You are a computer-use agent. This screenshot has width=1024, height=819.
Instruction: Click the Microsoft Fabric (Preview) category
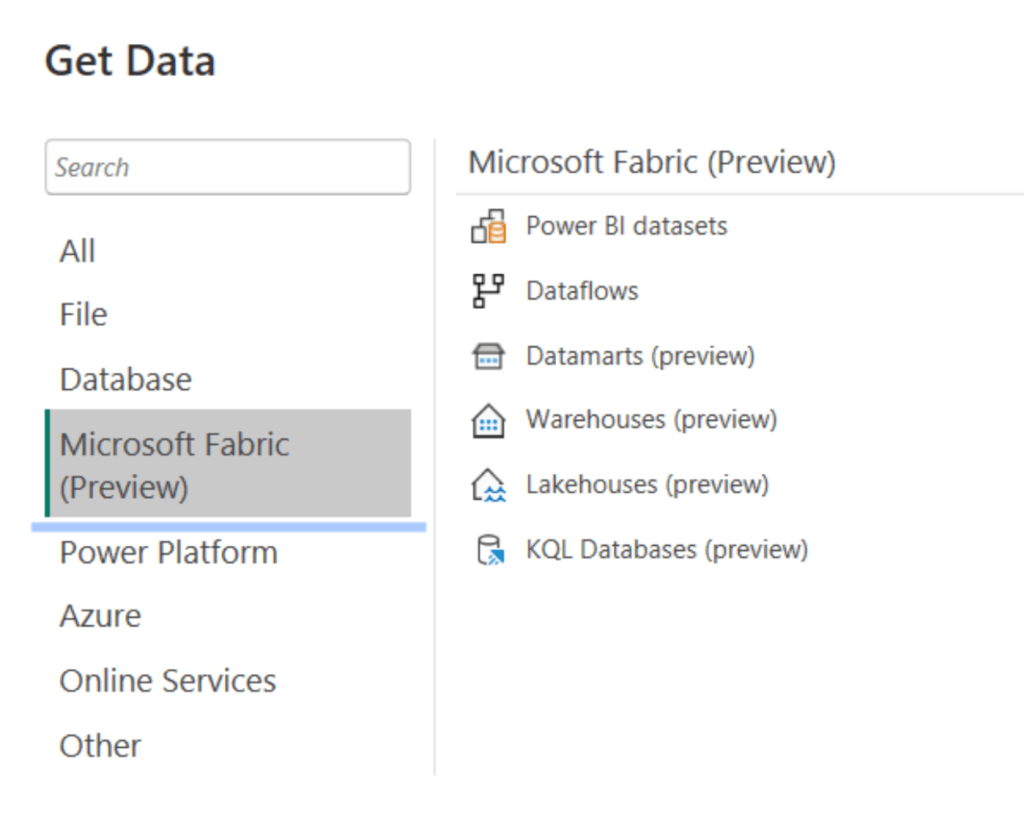177,463
